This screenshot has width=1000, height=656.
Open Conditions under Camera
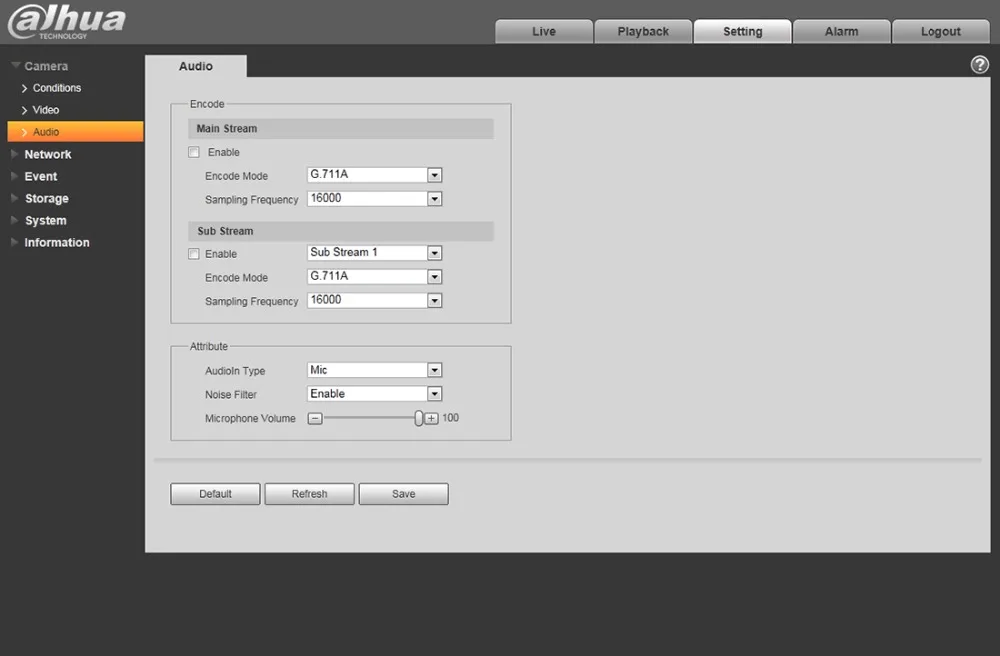point(51,88)
